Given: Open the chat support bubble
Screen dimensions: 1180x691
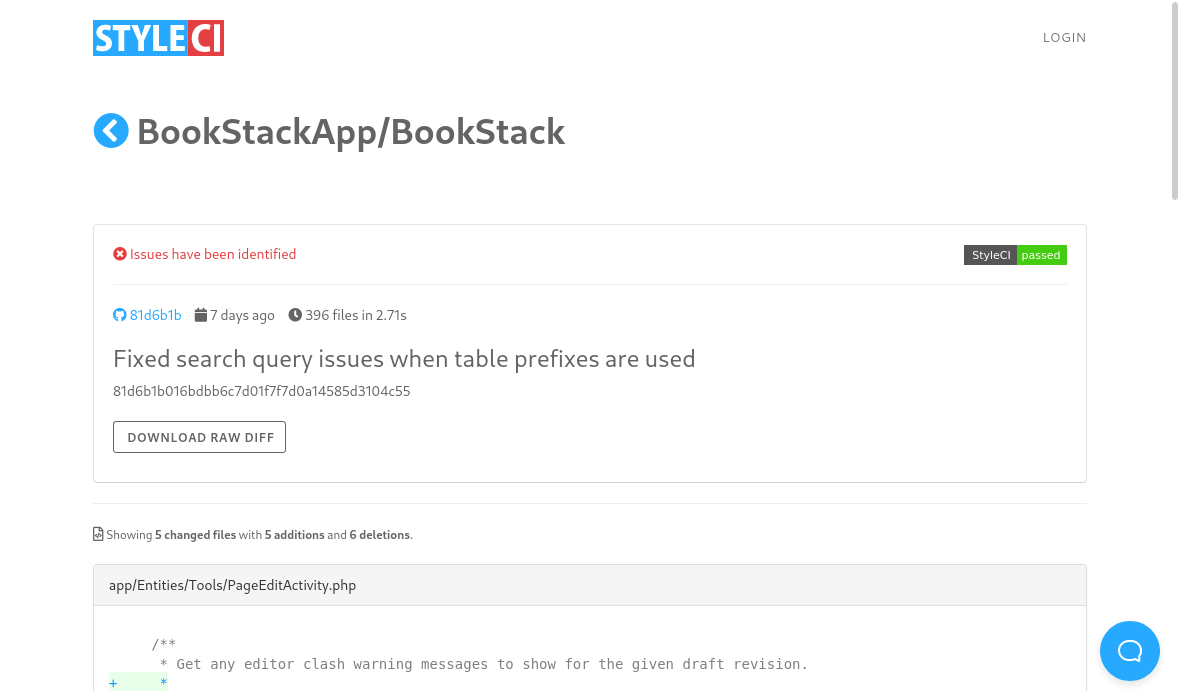Looking at the screenshot, I should point(1130,651).
